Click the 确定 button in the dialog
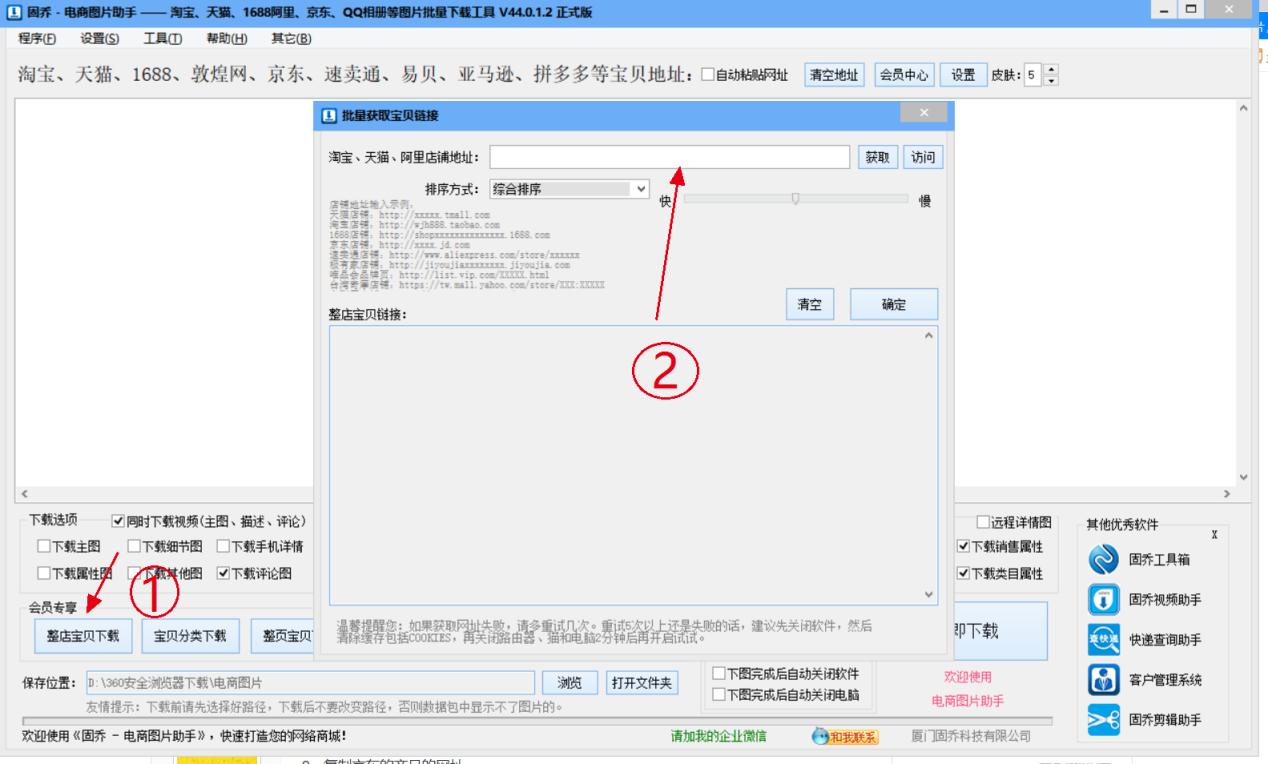Image resolution: width=1268 pixels, height=764 pixels. coord(893,305)
